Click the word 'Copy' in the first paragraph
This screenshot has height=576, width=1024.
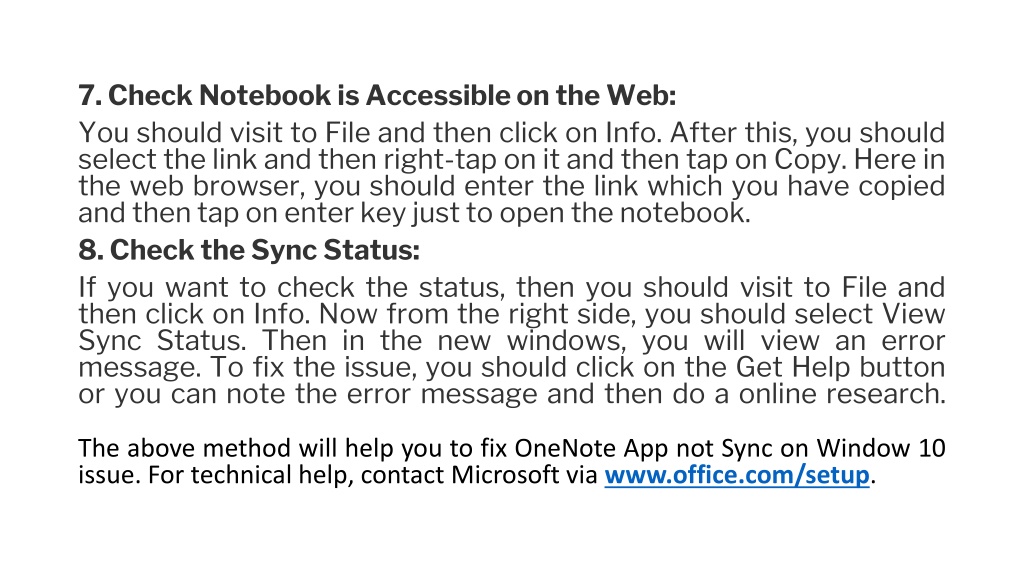[808, 160]
